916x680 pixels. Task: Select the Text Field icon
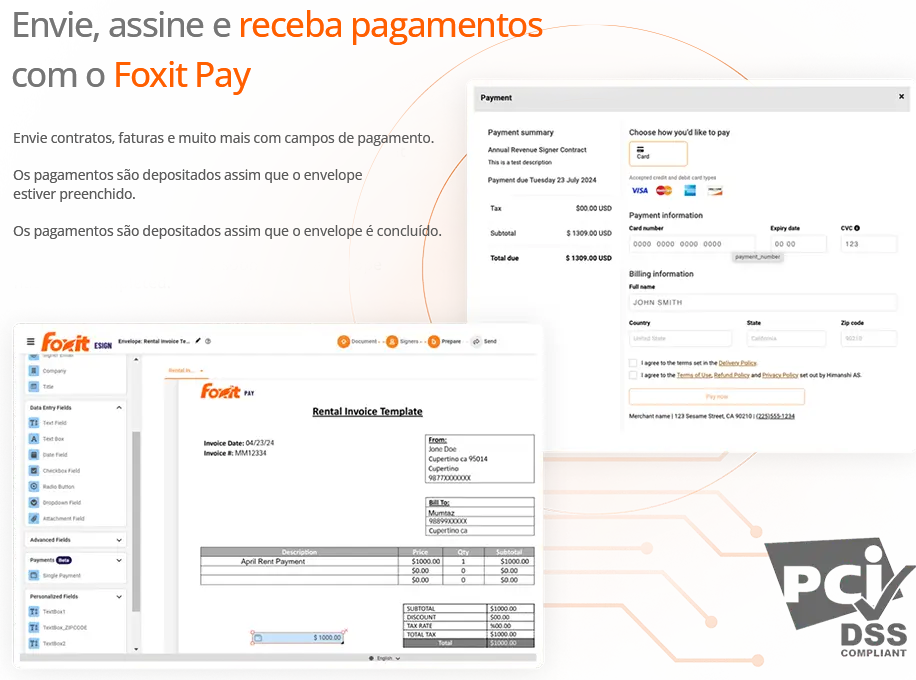tap(34, 422)
